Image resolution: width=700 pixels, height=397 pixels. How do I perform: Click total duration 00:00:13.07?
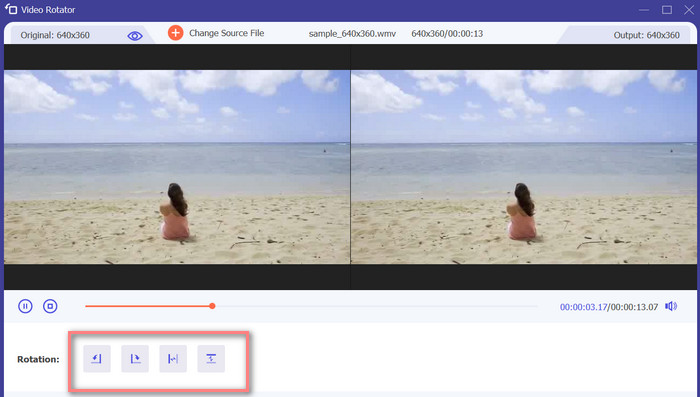(634, 307)
